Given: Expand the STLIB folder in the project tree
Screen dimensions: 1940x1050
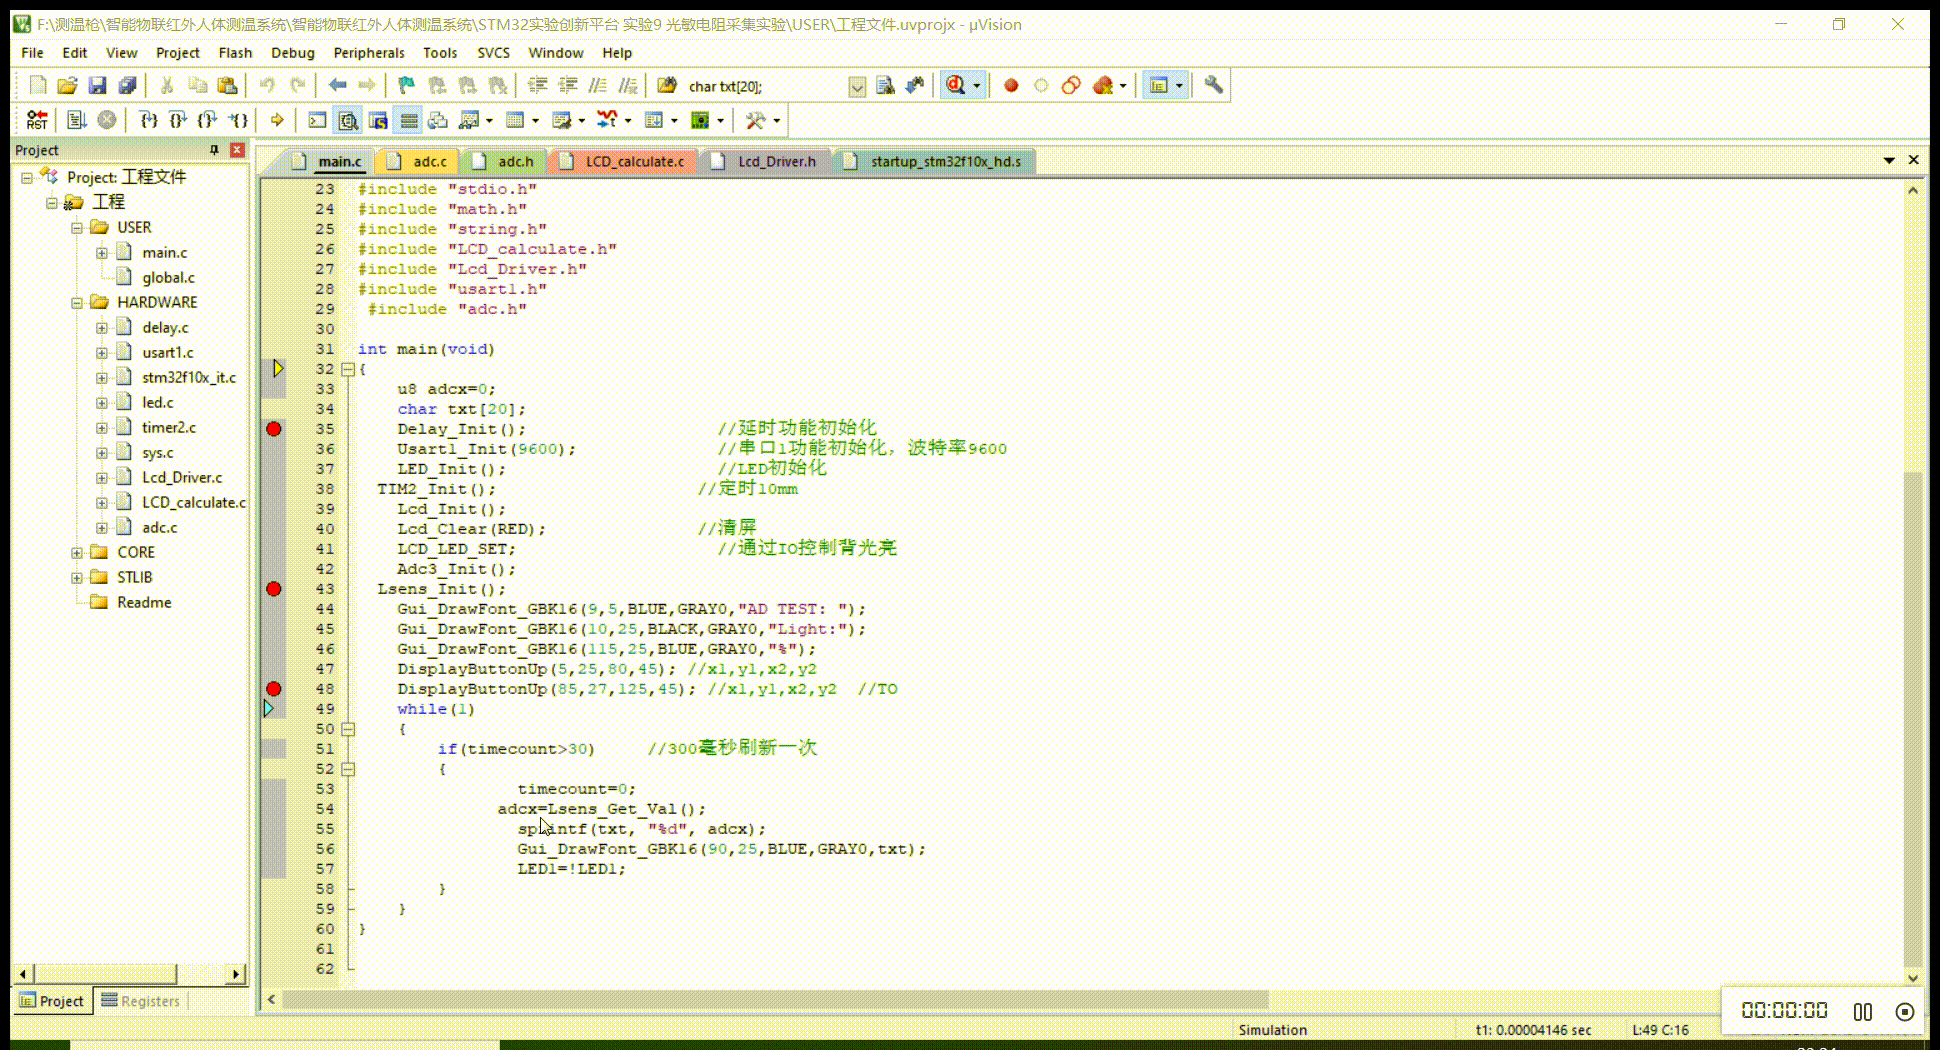Looking at the screenshot, I should pyautogui.click(x=77, y=578).
